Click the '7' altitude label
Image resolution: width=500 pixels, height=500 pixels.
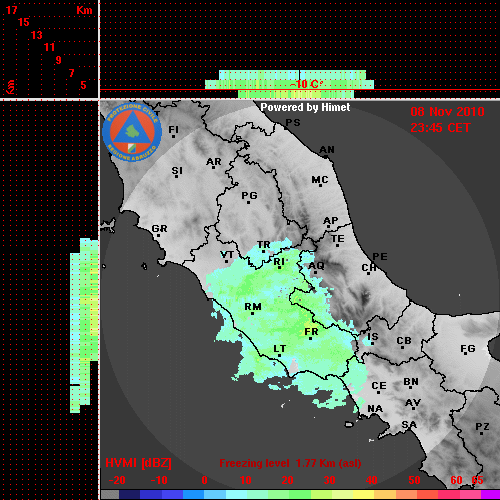[x=71, y=73]
